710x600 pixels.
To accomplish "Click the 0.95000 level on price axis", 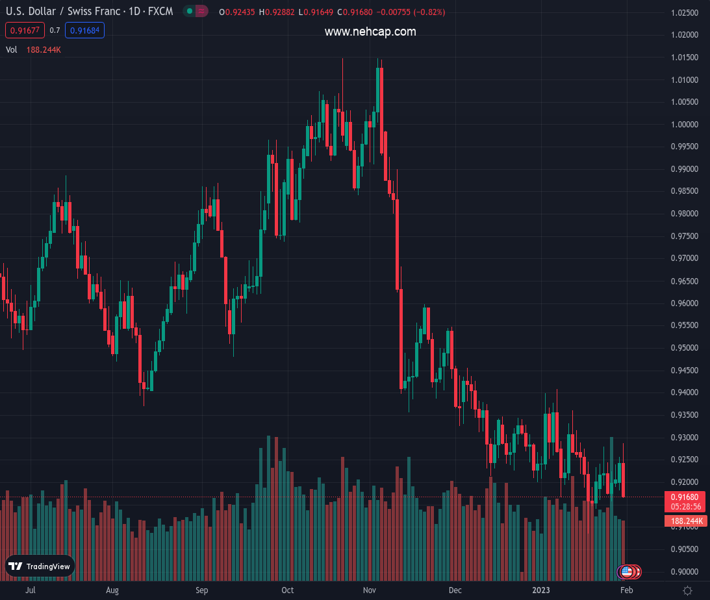I will tap(684, 348).
